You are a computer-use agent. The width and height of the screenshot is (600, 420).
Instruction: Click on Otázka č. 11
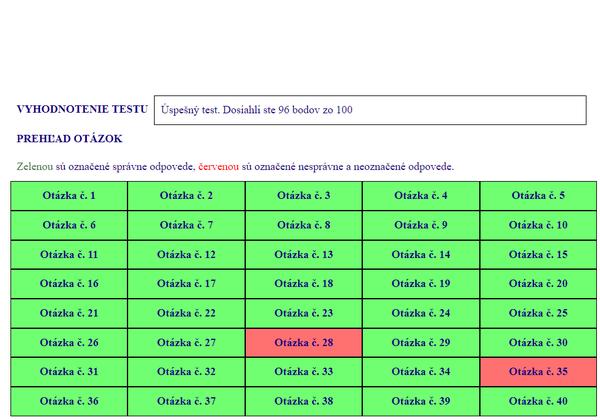click(x=69, y=255)
